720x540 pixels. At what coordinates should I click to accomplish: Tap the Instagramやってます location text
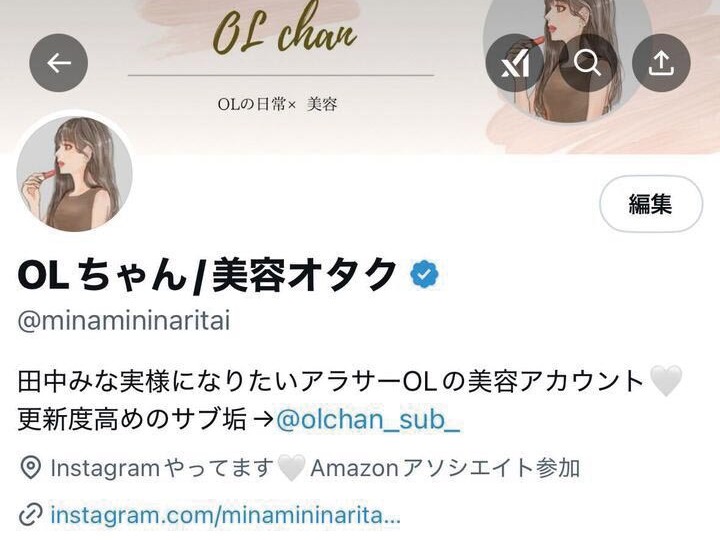point(162,468)
